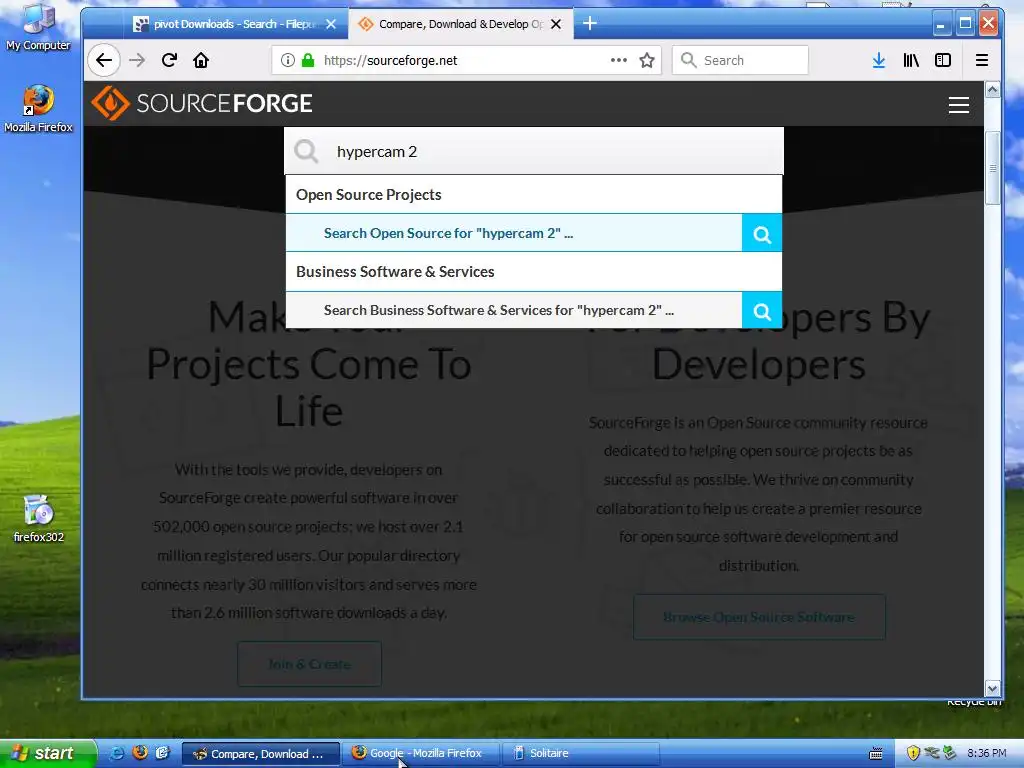The image size is (1024, 768).
Task: Click the scrollbar down arrow
Action: pyautogui.click(x=992, y=688)
